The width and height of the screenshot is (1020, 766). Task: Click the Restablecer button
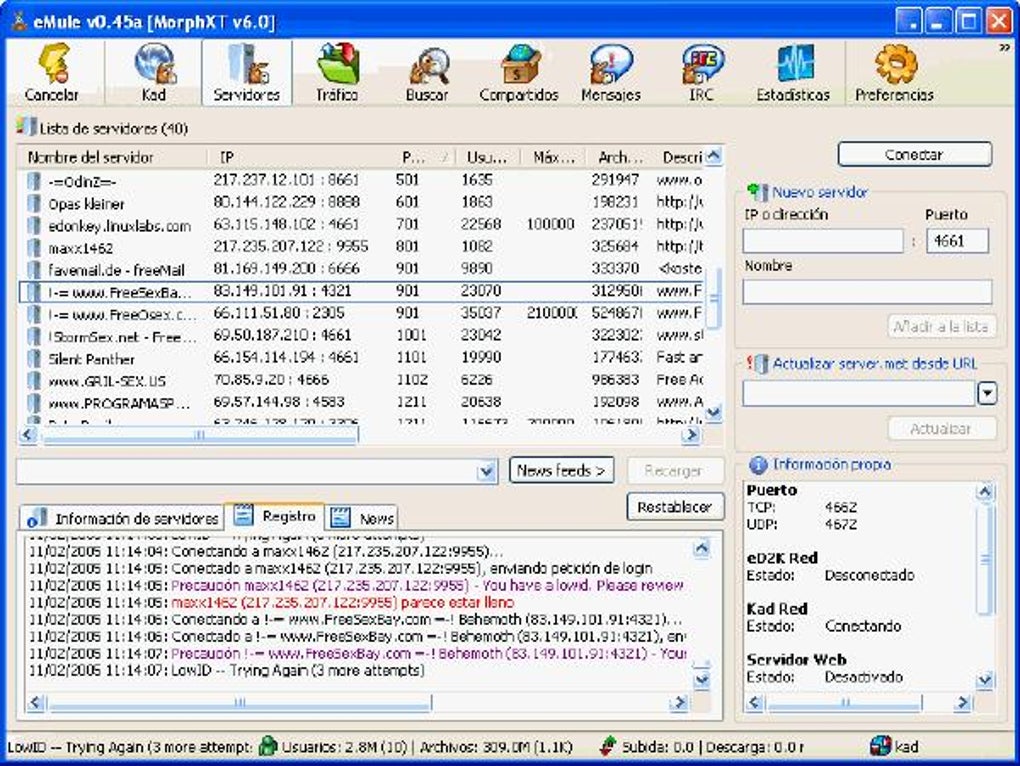click(675, 507)
